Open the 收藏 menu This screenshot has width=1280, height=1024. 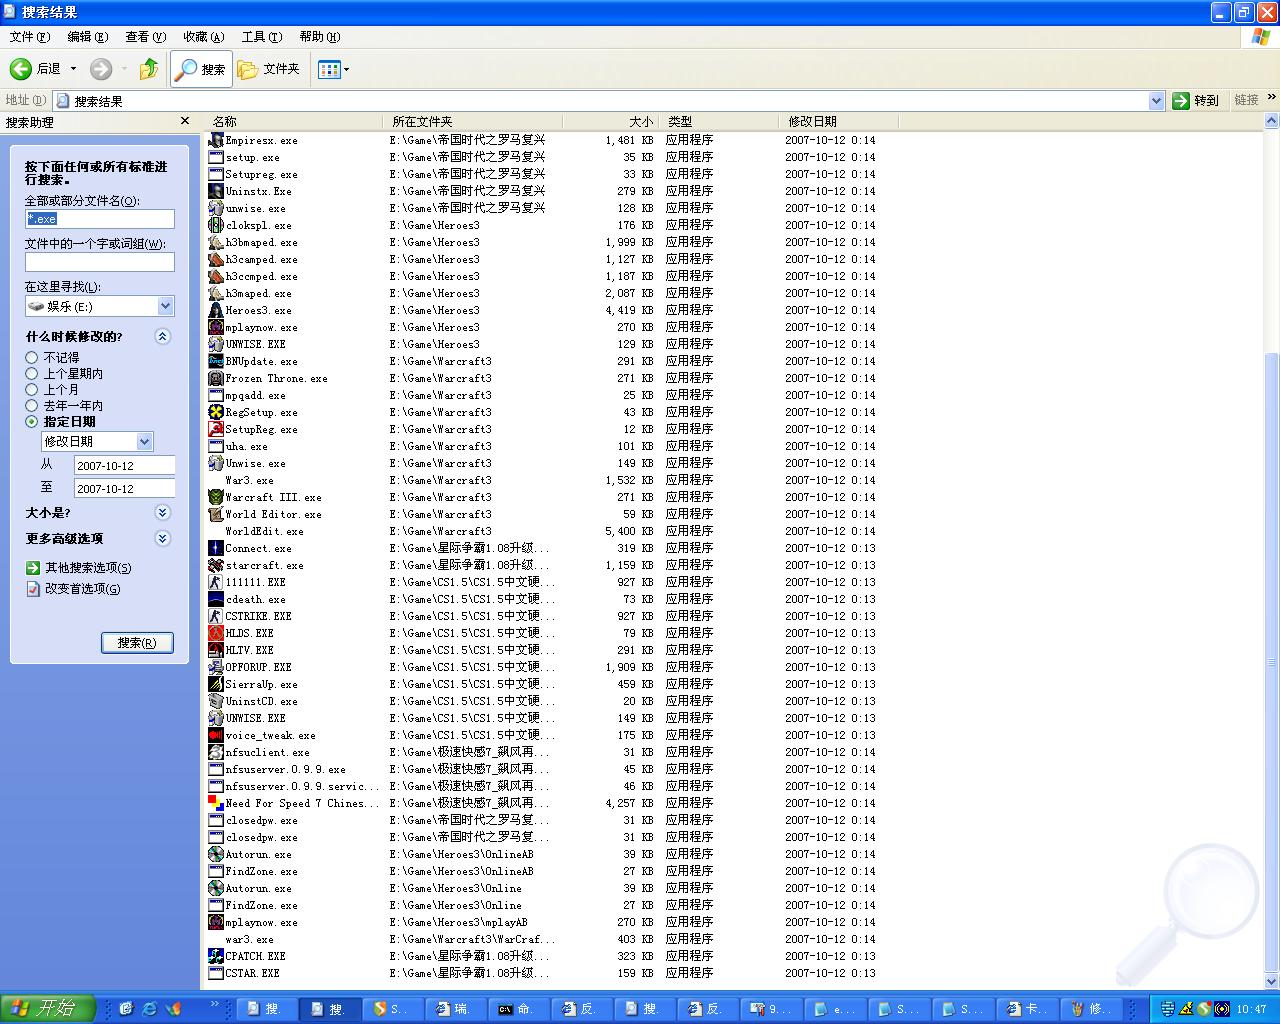click(x=203, y=37)
